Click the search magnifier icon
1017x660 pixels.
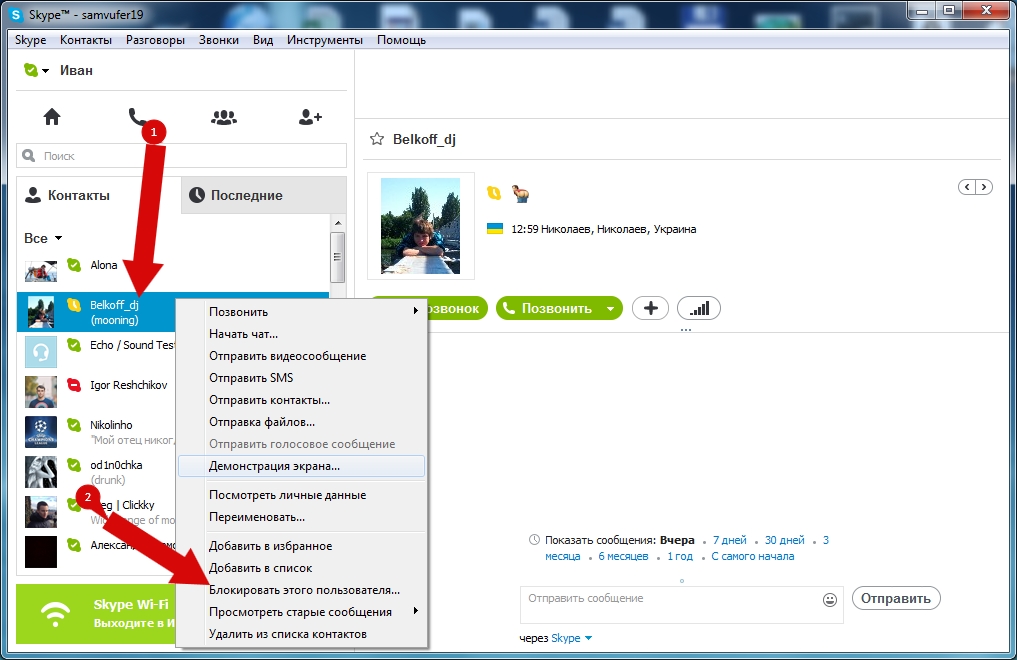(29, 156)
